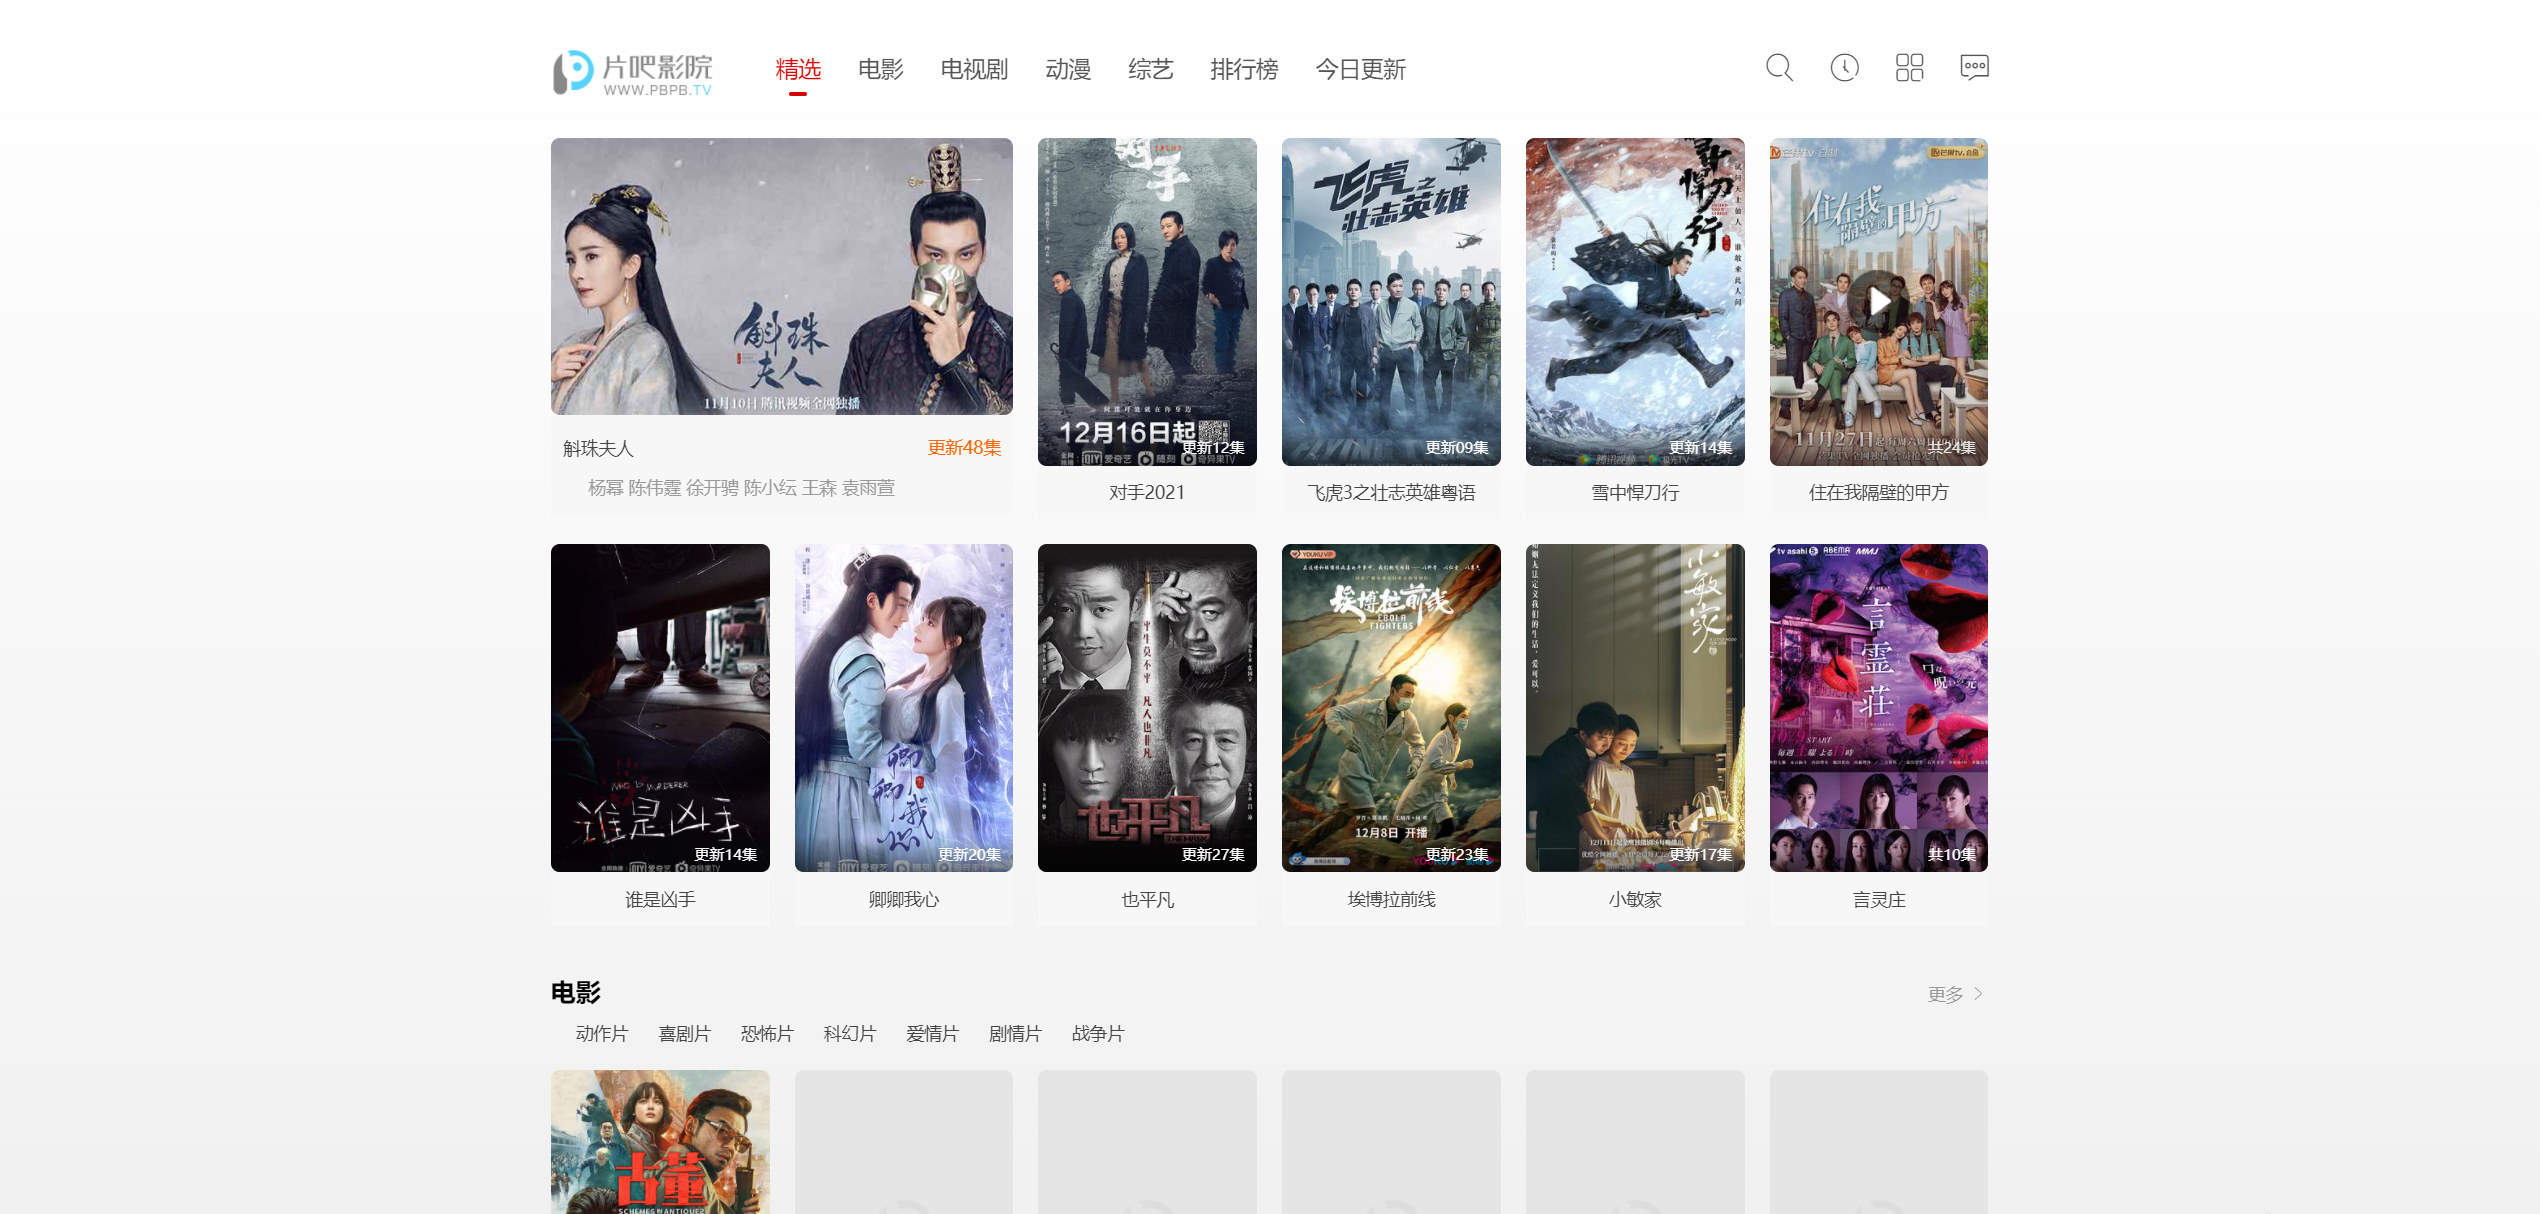Open the 动漫 tab
The width and height of the screenshot is (2540, 1214).
pyautogui.click(x=1068, y=69)
